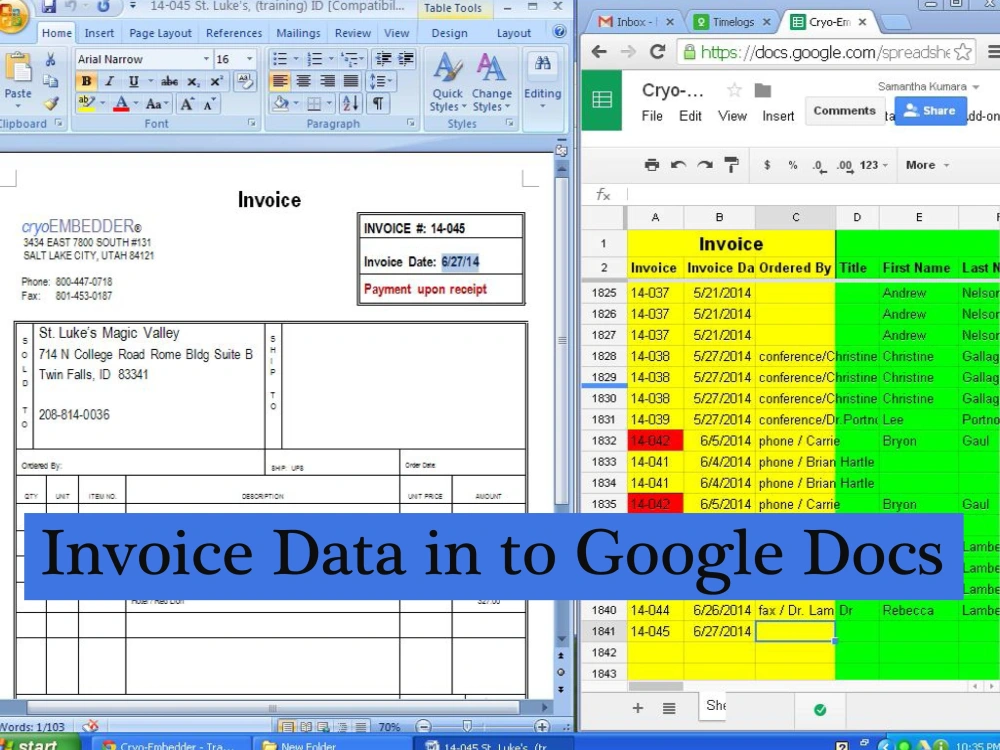
Task: Click the yellow text highlight color
Action: click(x=85, y=103)
